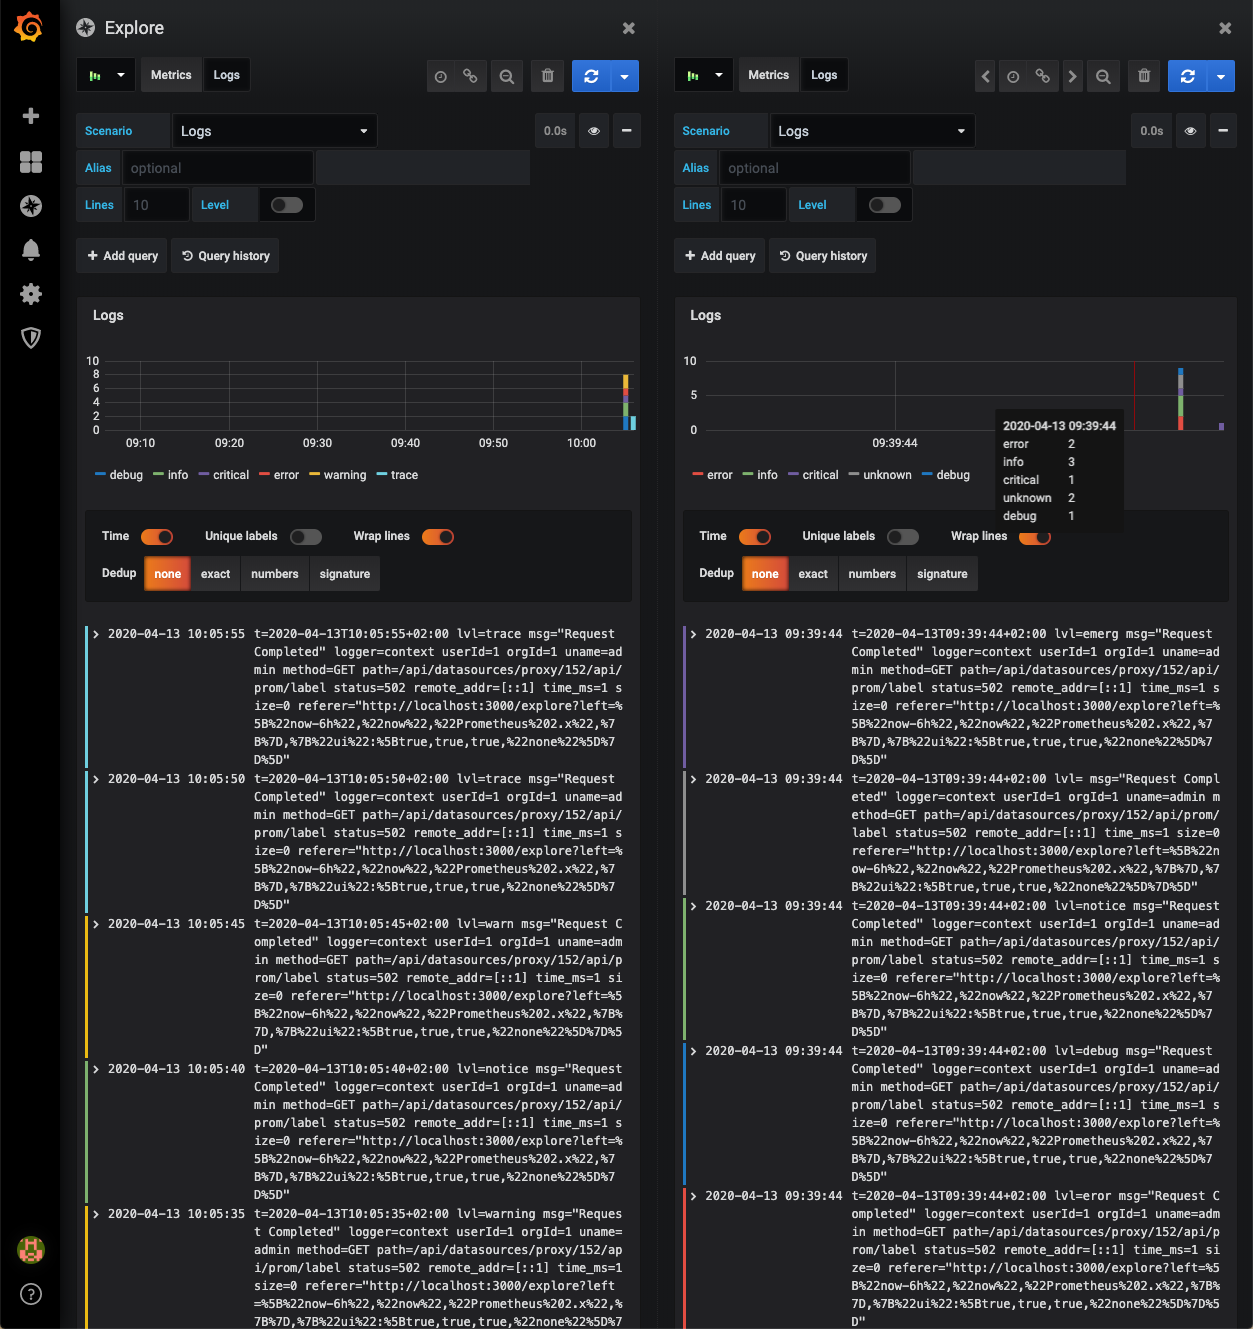The width and height of the screenshot is (1253, 1329).
Task: Close the right split pane
Action: (x=1225, y=28)
